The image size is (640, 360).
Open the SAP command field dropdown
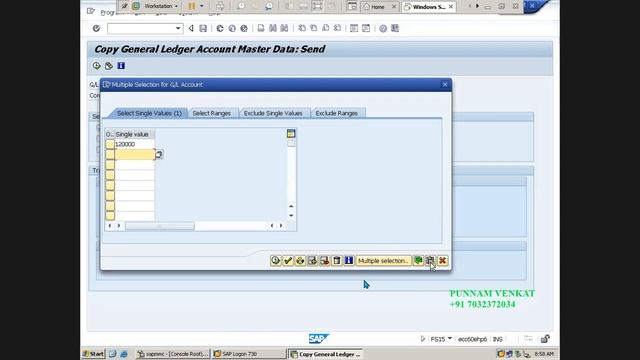coord(178,28)
